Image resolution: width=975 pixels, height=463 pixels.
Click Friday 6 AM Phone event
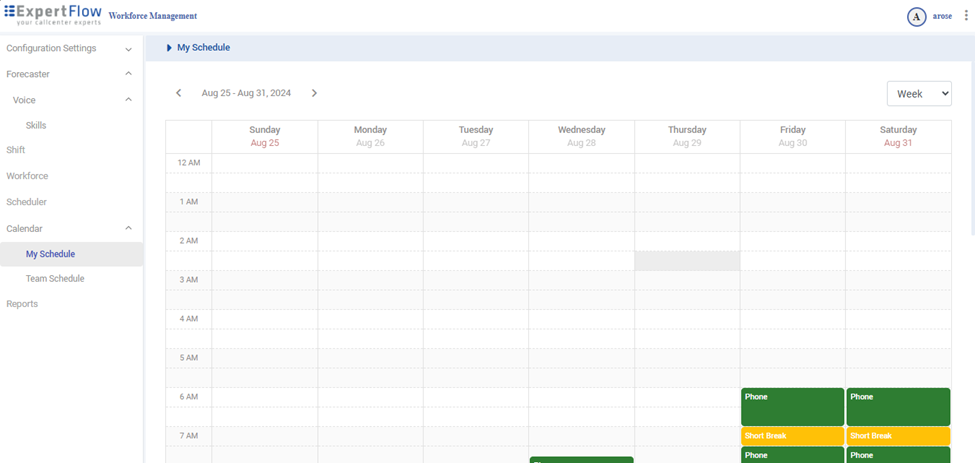tap(792, 406)
